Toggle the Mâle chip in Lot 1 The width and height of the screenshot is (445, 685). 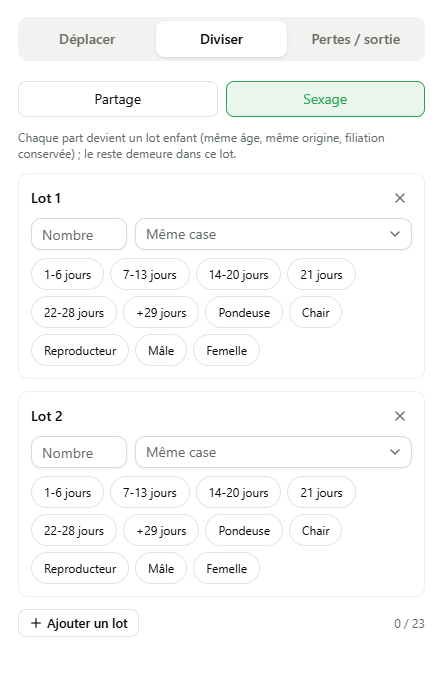tap(161, 350)
